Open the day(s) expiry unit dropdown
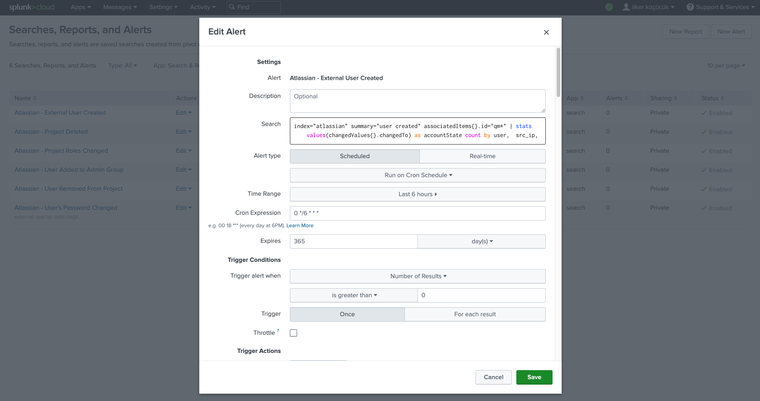Viewport: 760px width, 401px height. [x=481, y=241]
